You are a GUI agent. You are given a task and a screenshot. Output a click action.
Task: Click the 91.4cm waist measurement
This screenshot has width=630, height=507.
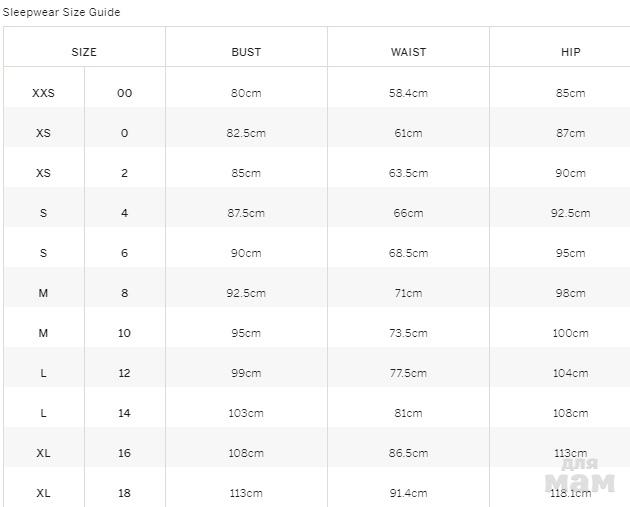point(408,493)
